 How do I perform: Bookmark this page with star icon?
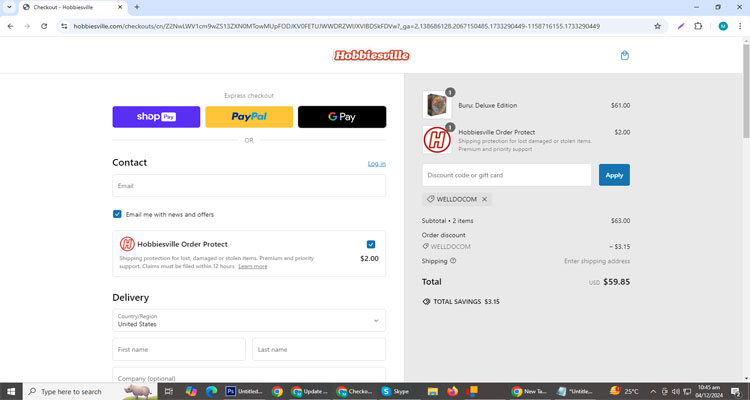click(x=657, y=26)
